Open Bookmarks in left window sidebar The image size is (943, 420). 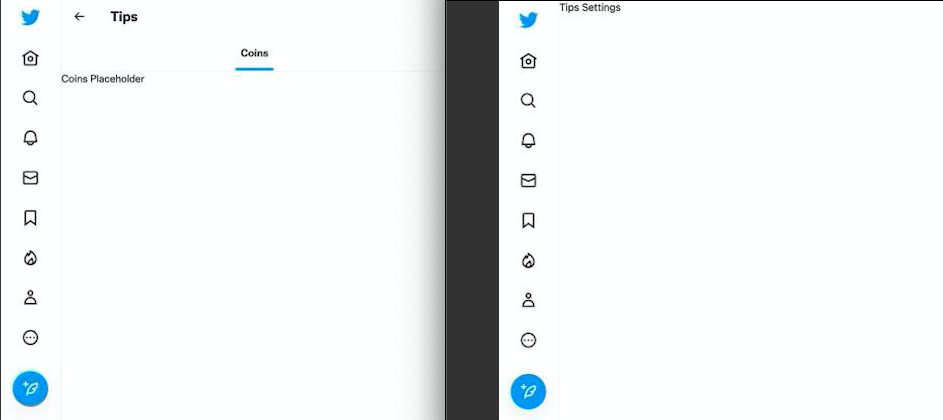point(30,218)
